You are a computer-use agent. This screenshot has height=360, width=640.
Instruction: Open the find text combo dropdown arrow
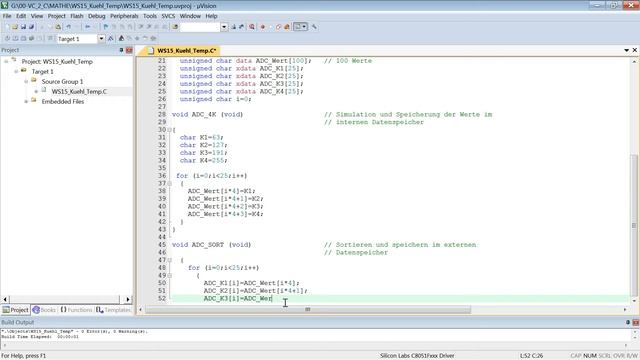point(224,27)
